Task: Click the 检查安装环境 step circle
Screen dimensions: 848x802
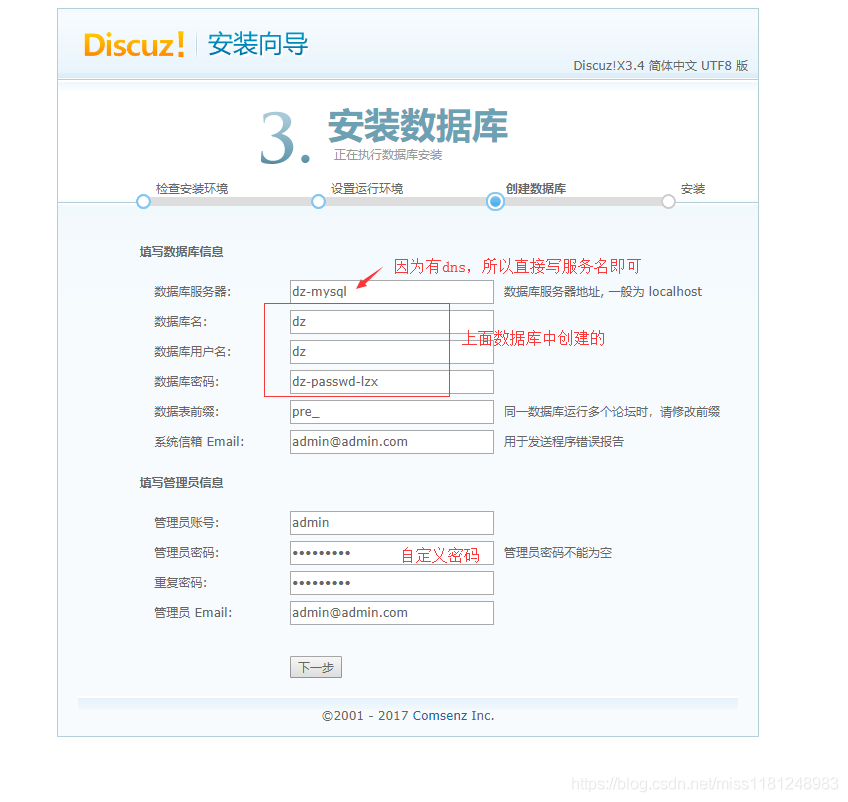Action: (143, 202)
